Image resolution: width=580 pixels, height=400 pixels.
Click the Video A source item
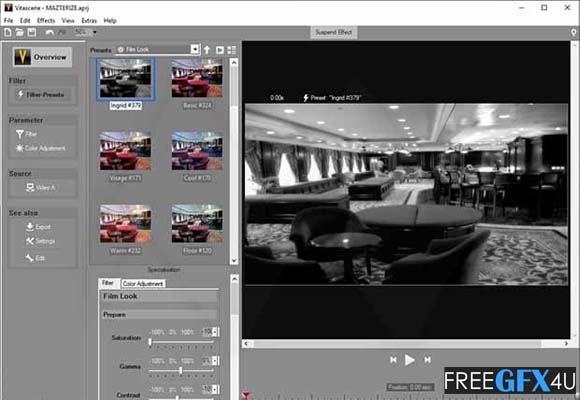pos(41,188)
